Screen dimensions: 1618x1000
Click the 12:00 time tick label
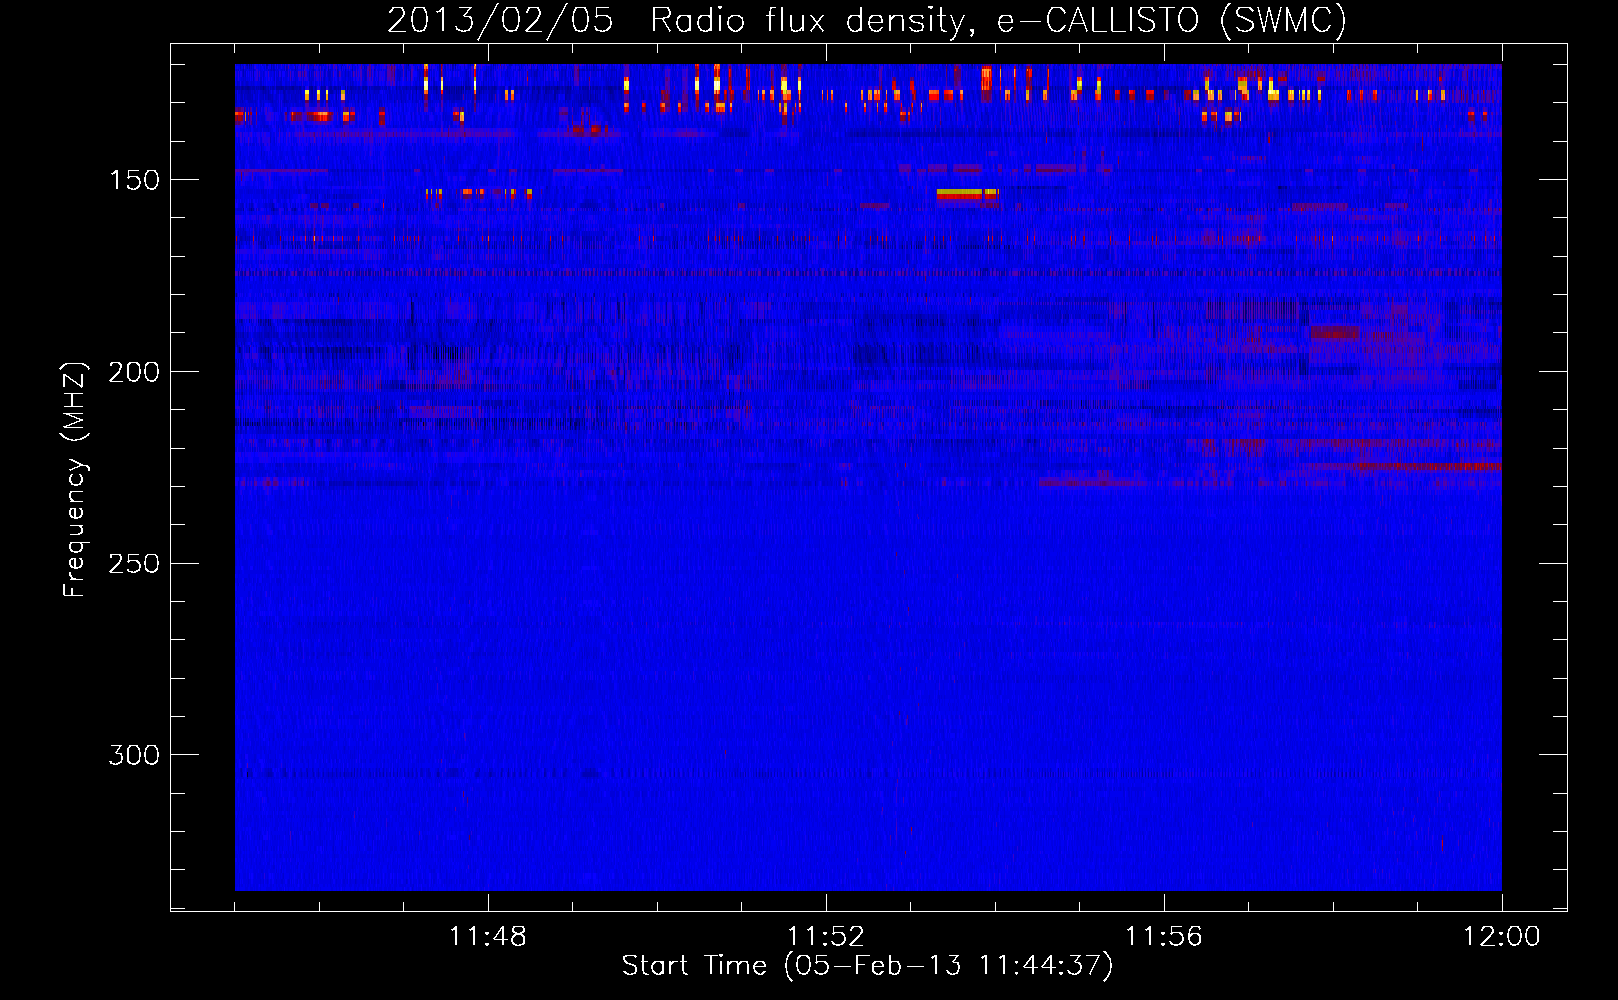[1501, 937]
